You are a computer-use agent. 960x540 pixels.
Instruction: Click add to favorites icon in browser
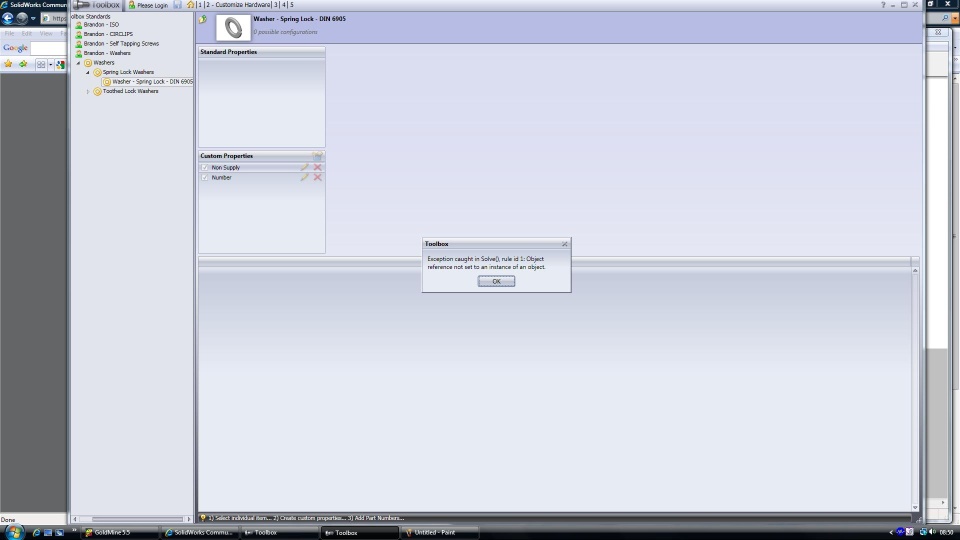coord(23,64)
